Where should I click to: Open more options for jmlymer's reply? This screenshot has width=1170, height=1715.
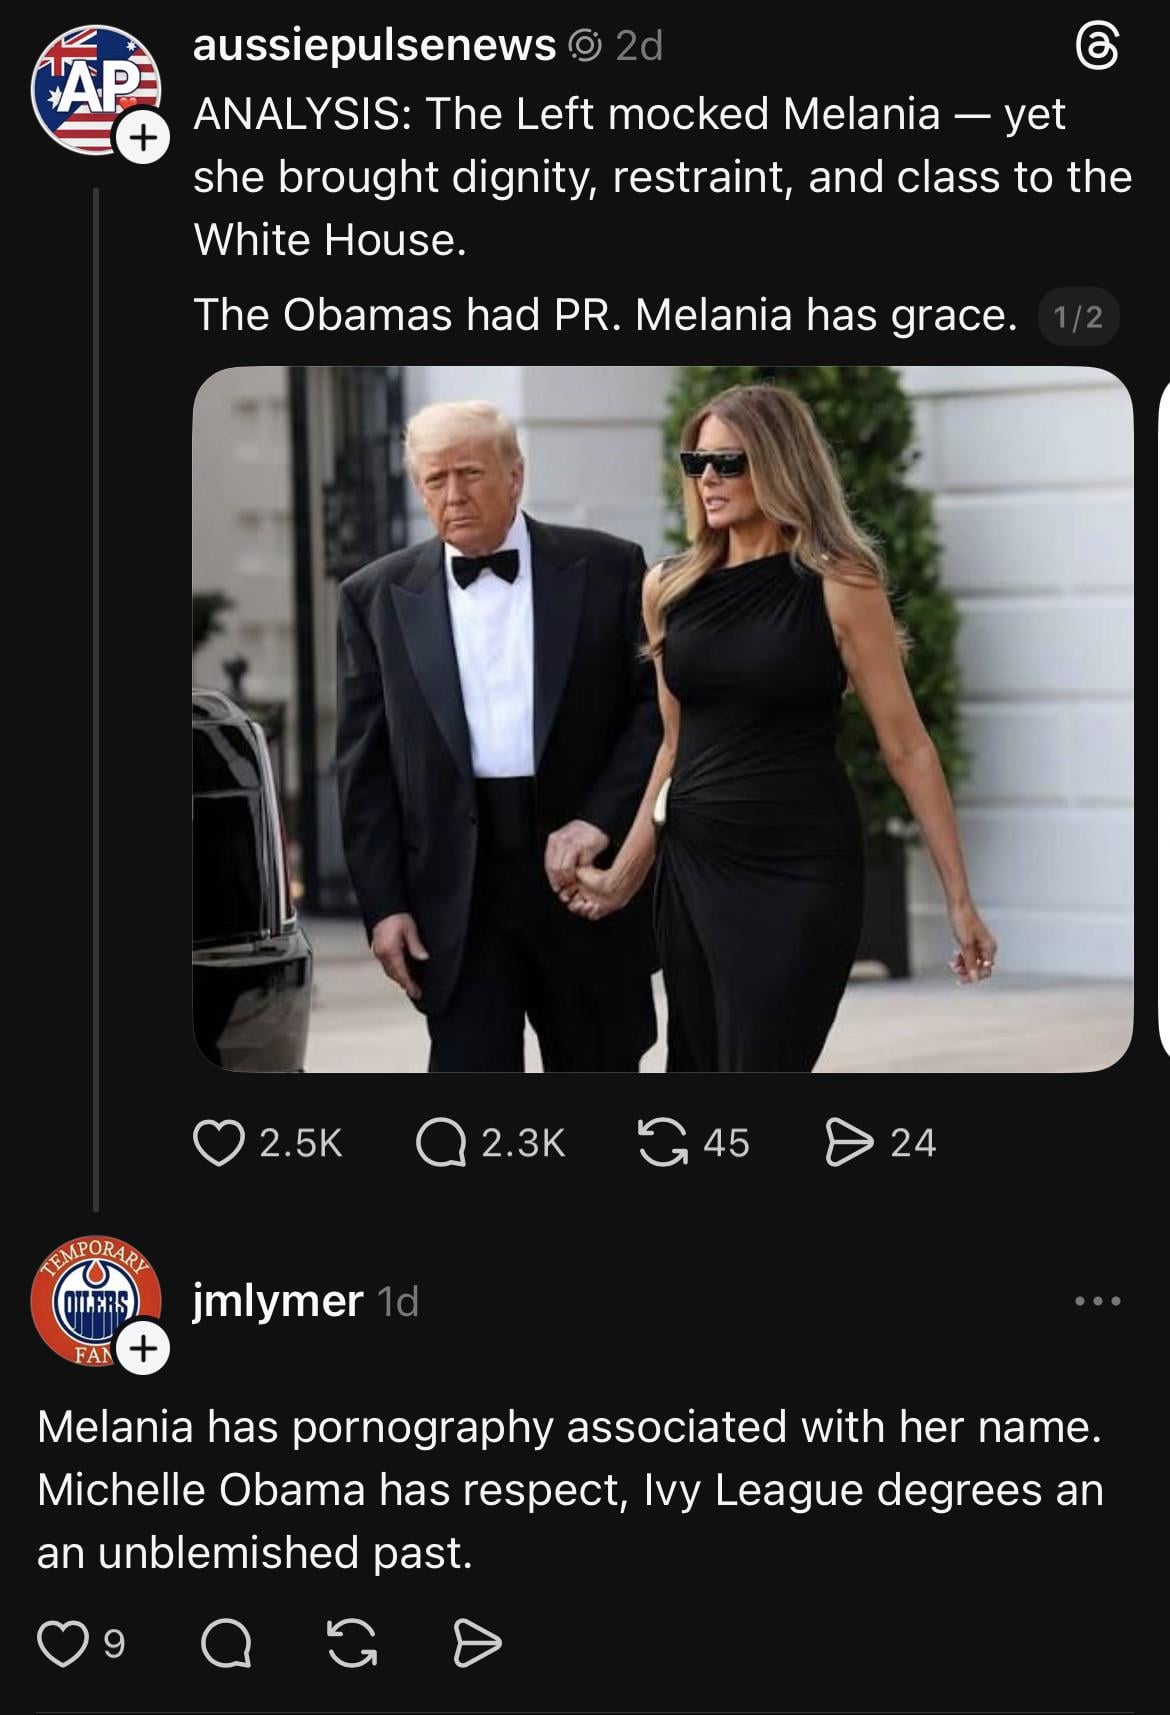coord(1097,1301)
